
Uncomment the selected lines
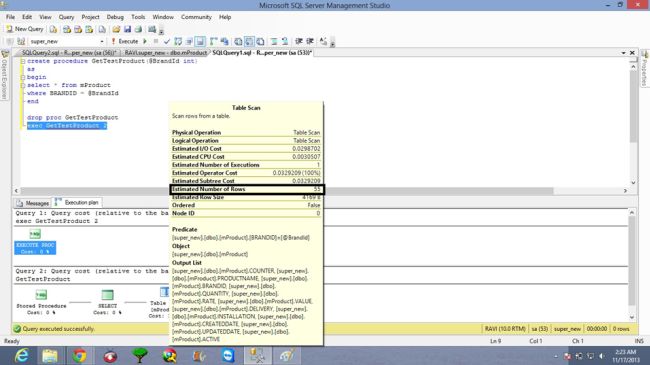[x=285, y=41]
